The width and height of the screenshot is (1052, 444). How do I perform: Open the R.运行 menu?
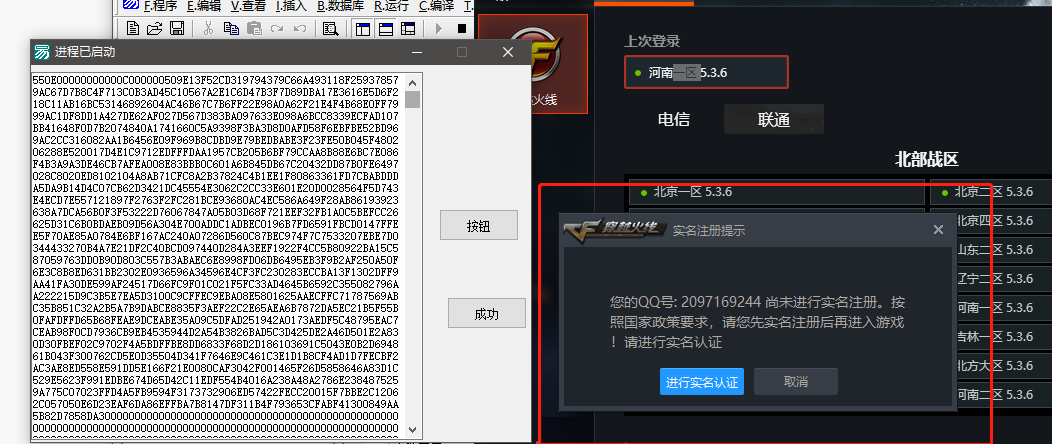391,6
